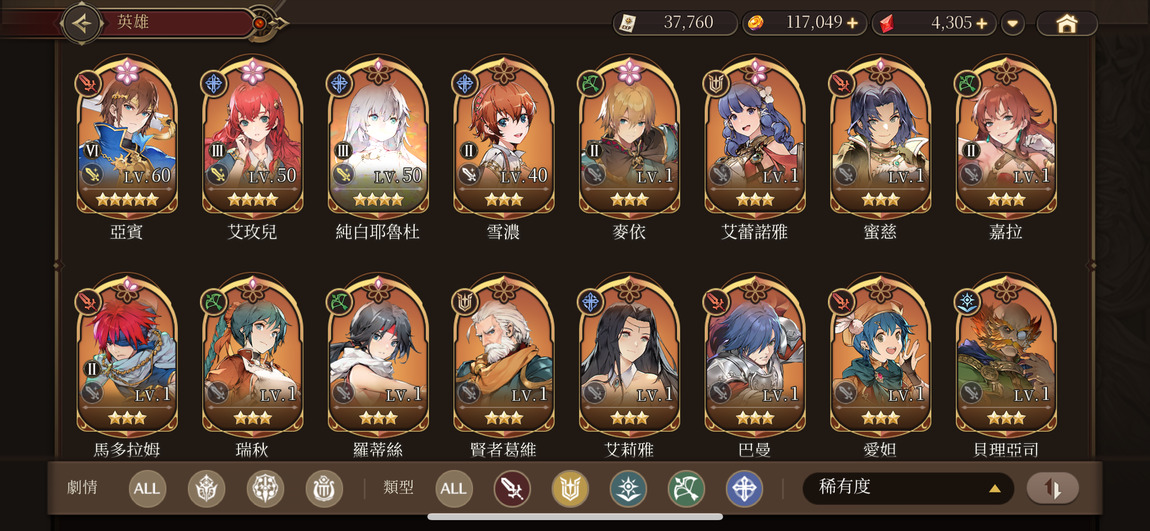Filter heroes by blue cross type

coord(744,488)
